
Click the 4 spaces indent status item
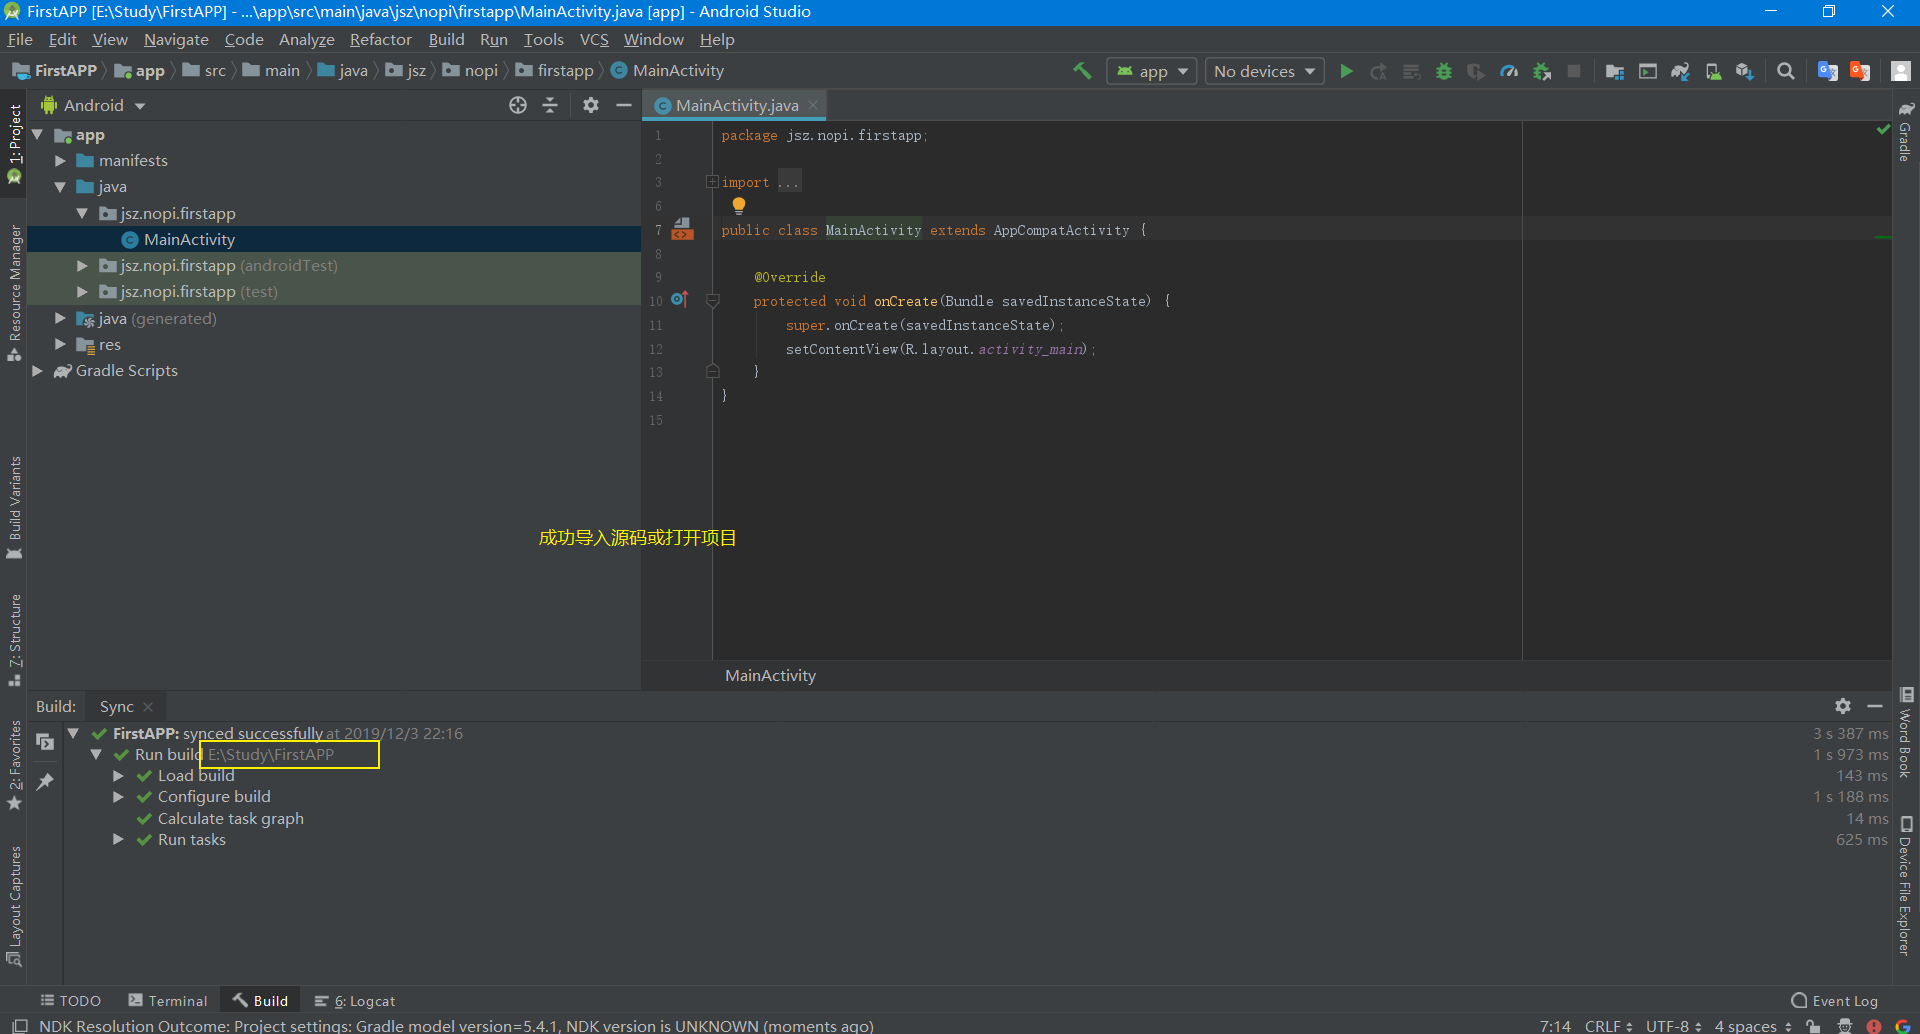coord(1753,1026)
